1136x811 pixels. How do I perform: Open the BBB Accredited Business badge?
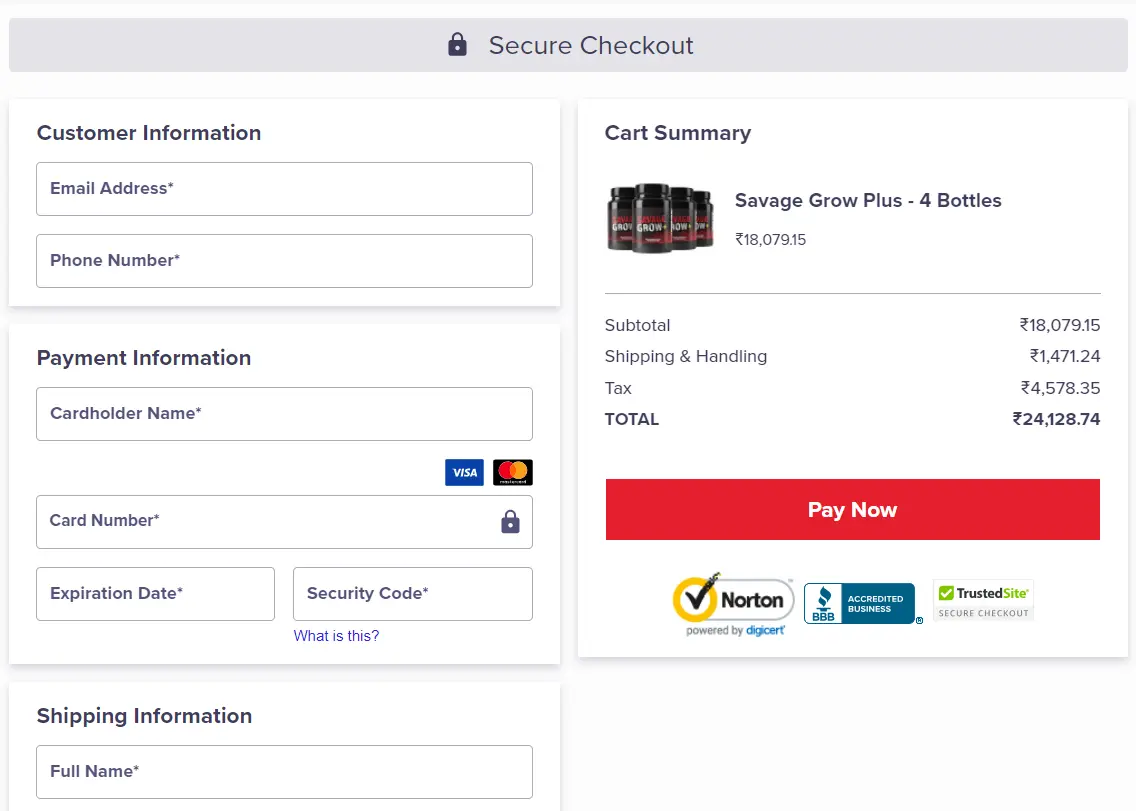point(862,603)
